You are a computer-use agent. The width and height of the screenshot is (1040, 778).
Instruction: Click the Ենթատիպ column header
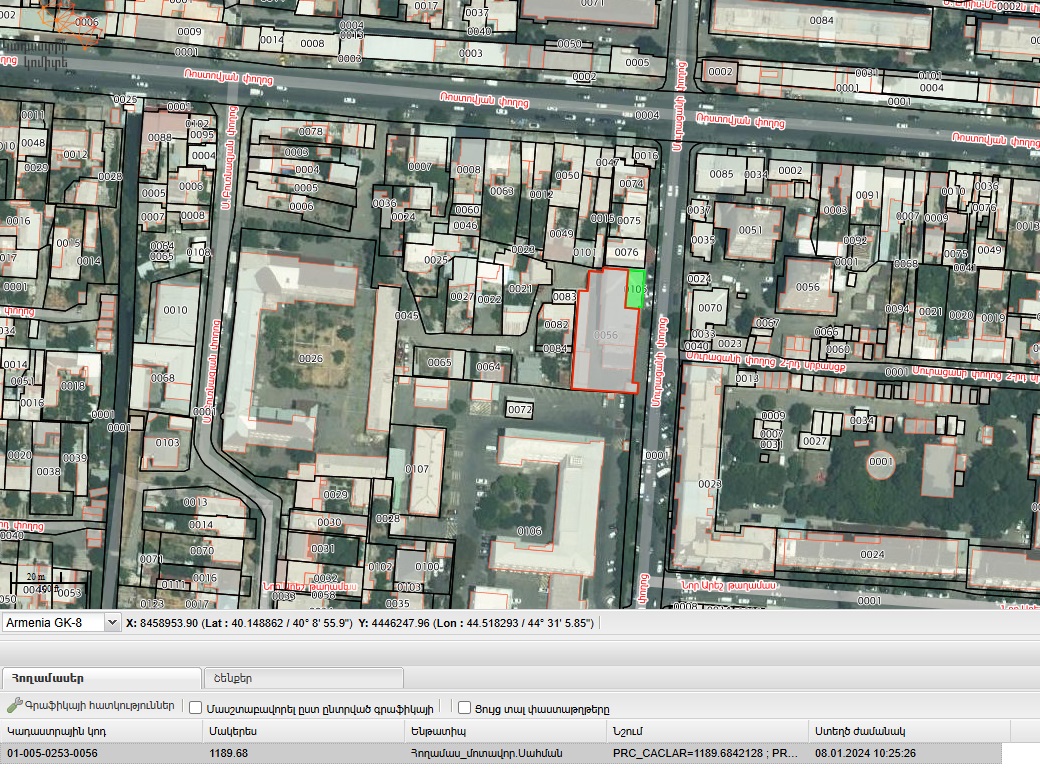click(x=505, y=731)
